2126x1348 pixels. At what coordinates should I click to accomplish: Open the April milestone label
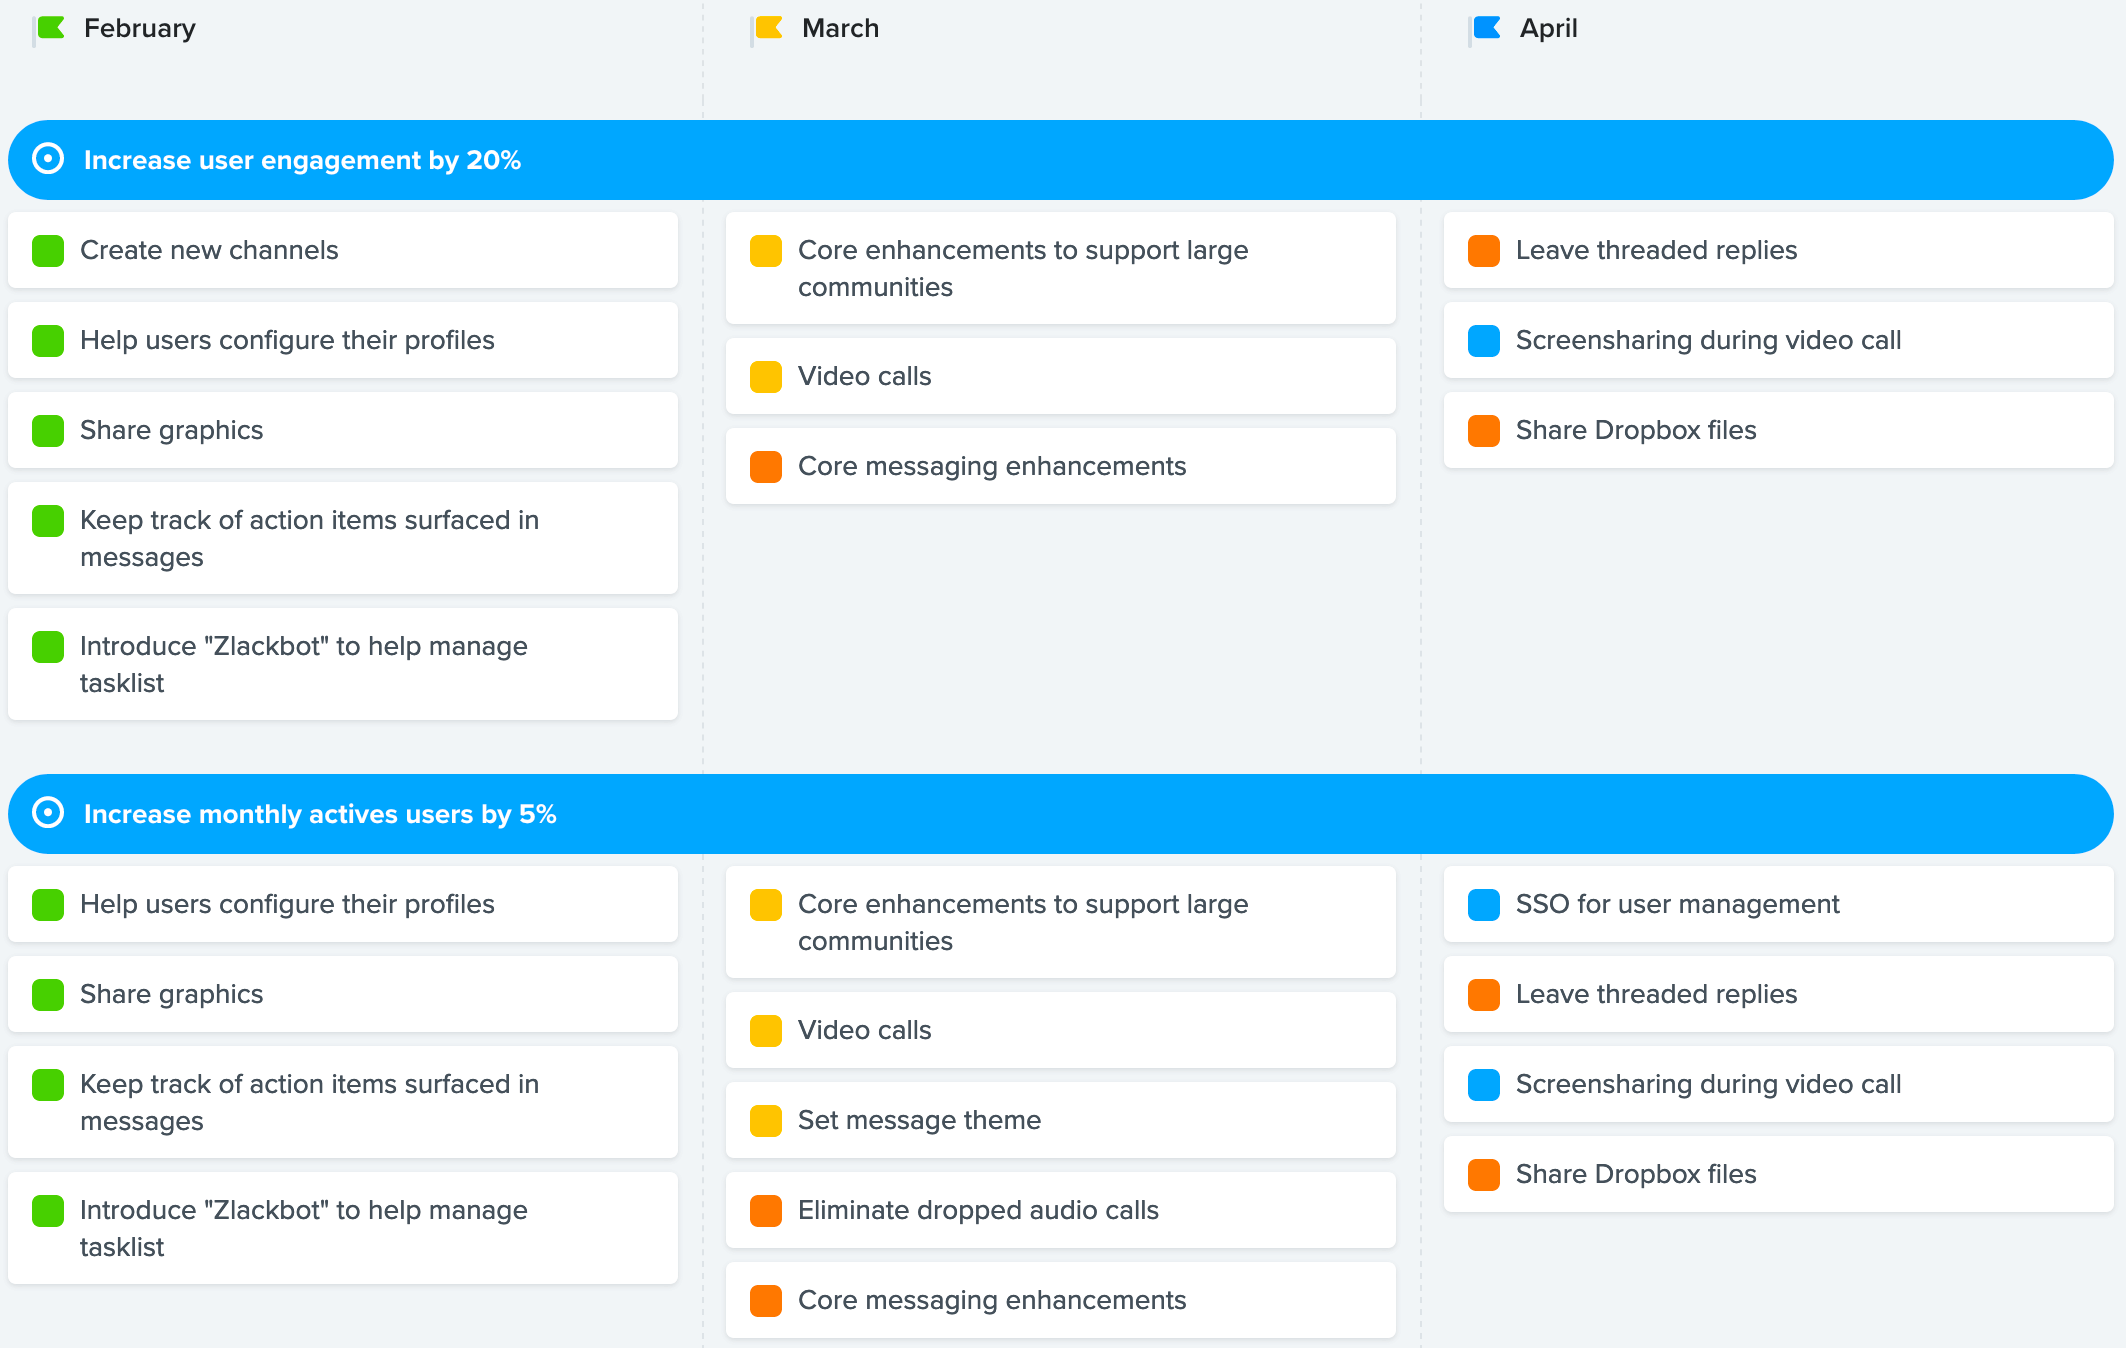[x=1548, y=28]
